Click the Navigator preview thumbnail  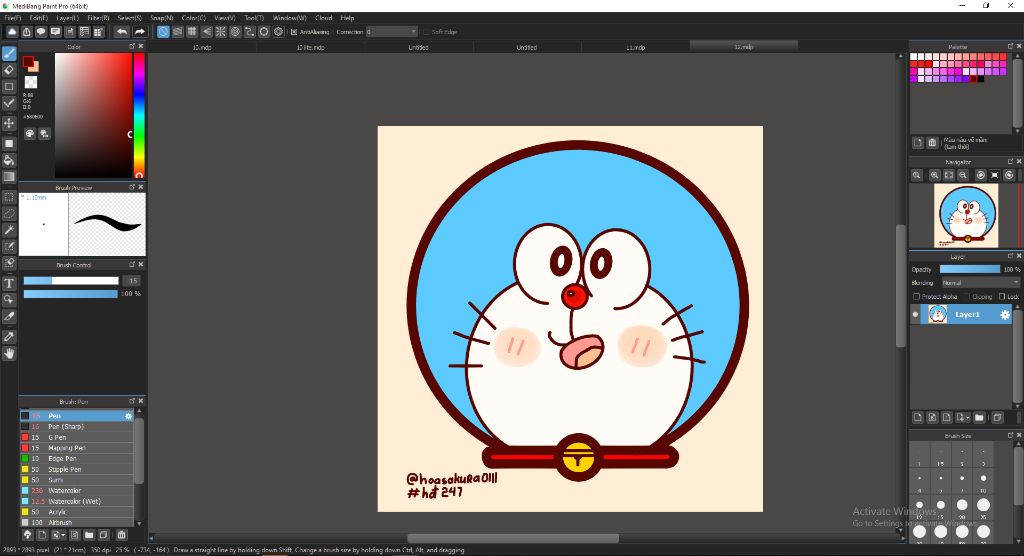tap(966, 216)
